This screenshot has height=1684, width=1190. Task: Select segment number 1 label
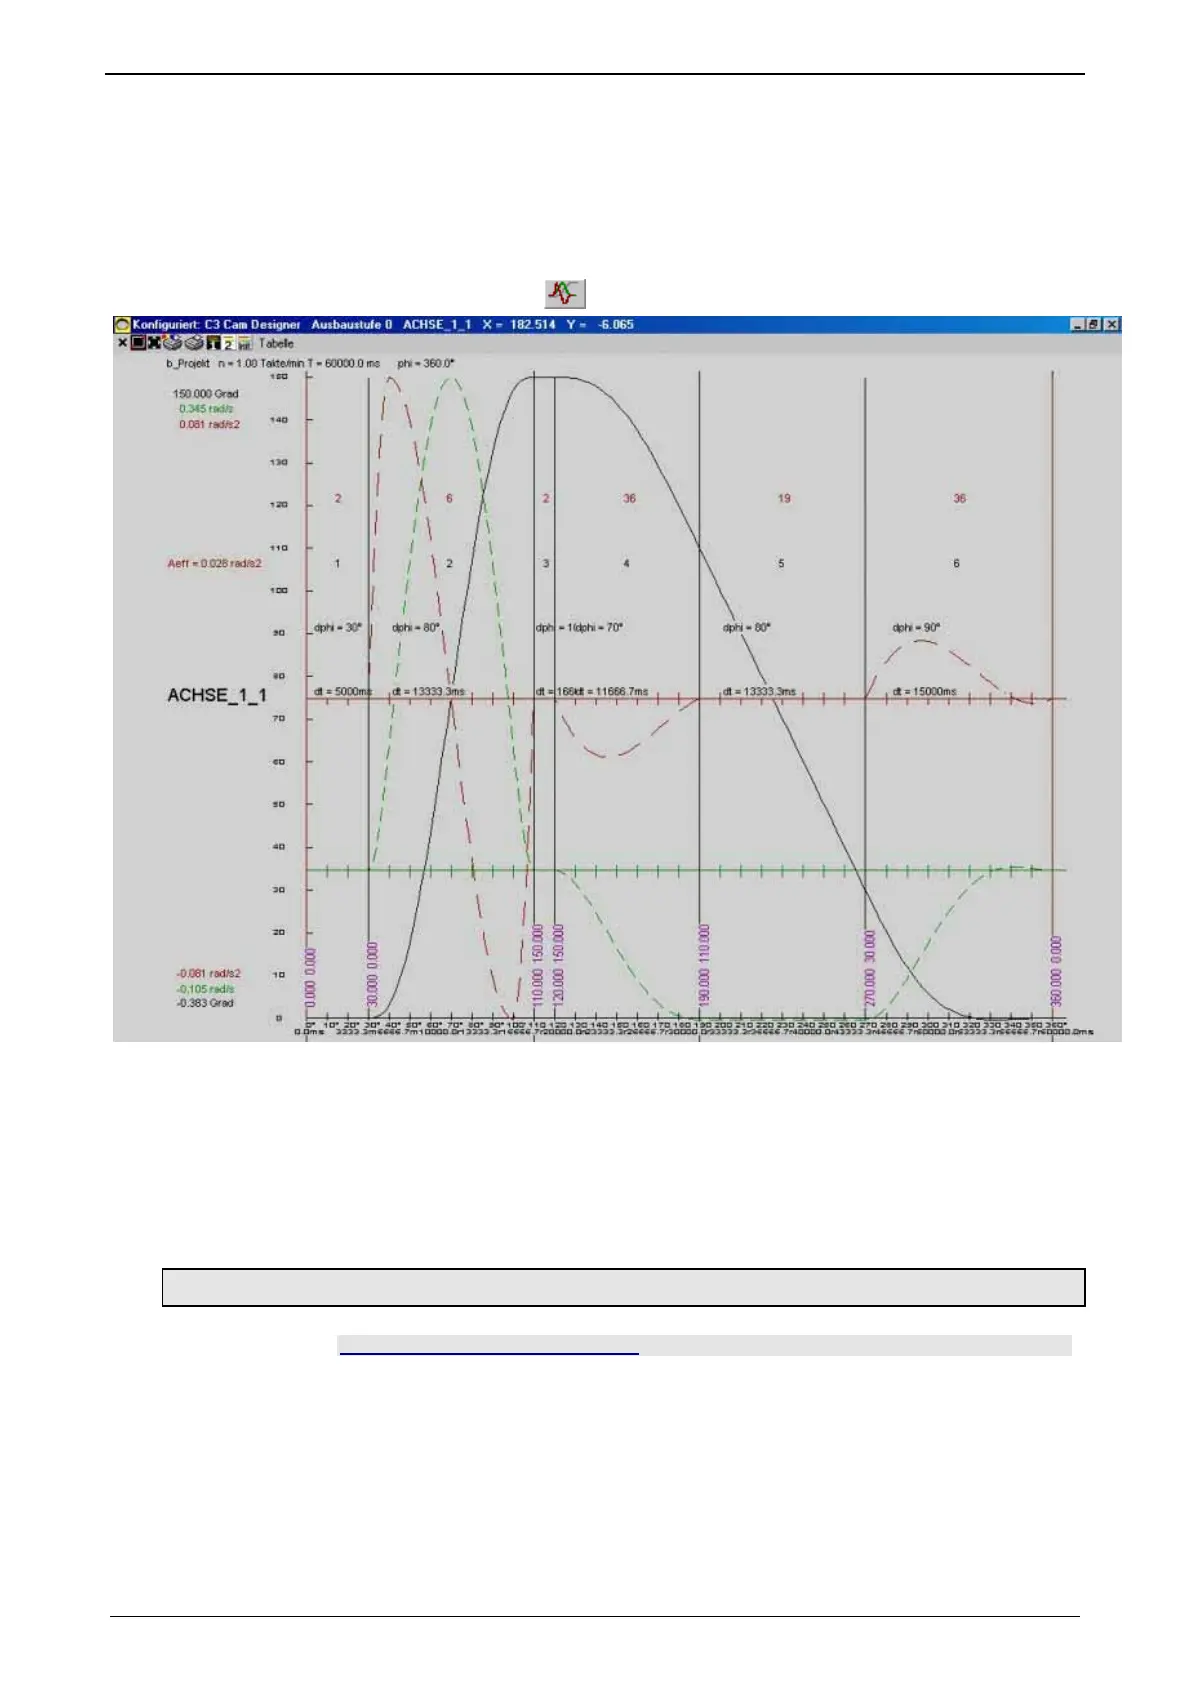pyautogui.click(x=337, y=564)
